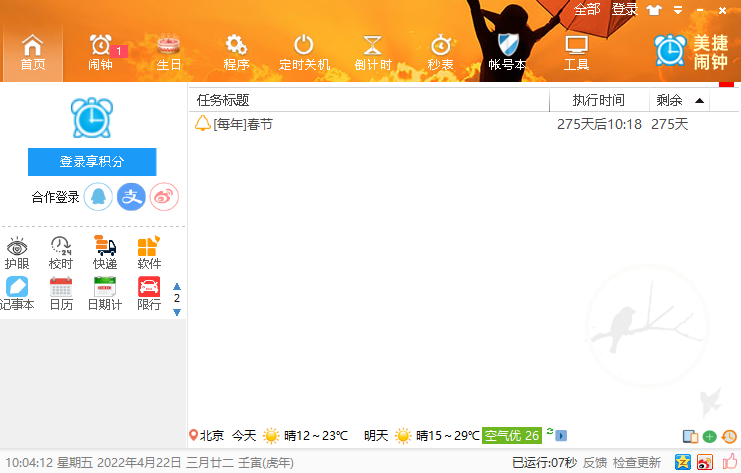Open the 首页 home tab
The height and width of the screenshot is (473, 741).
[33, 52]
